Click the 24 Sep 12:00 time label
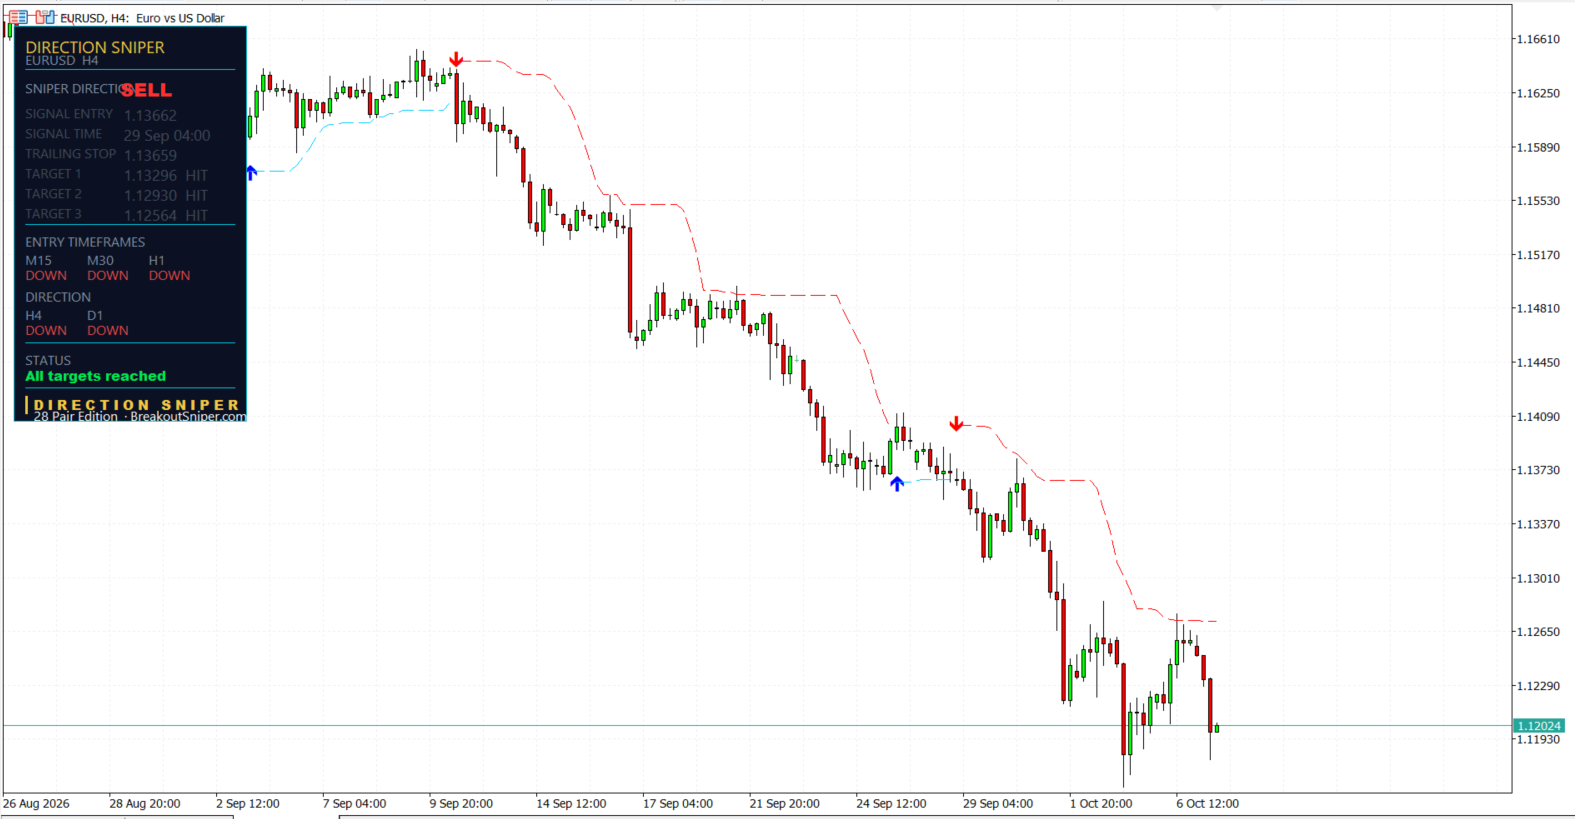The image size is (1575, 819). tap(891, 804)
